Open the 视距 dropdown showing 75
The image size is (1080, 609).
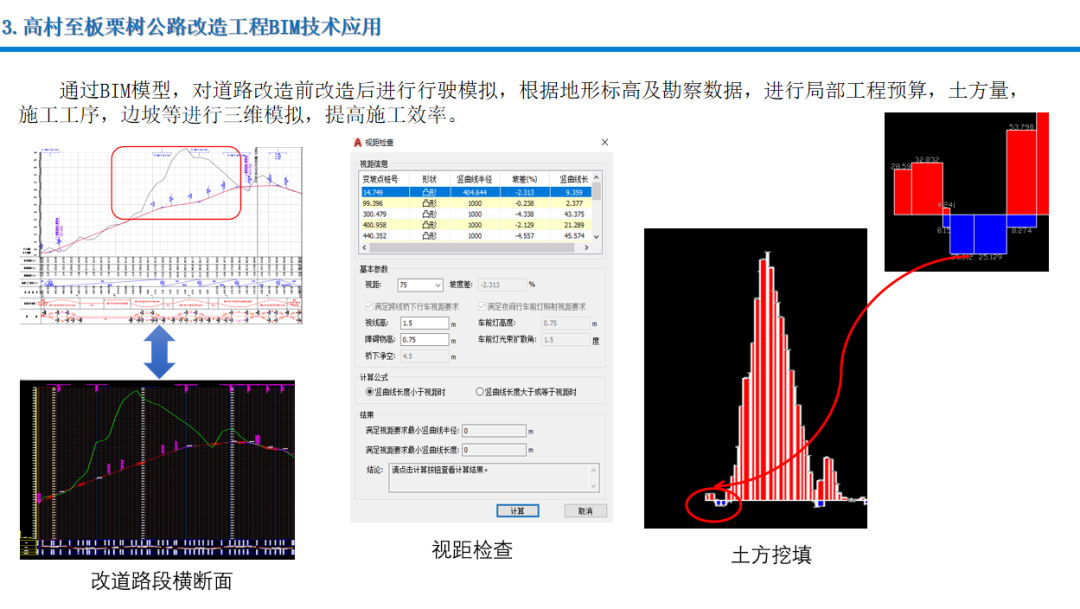[420, 285]
